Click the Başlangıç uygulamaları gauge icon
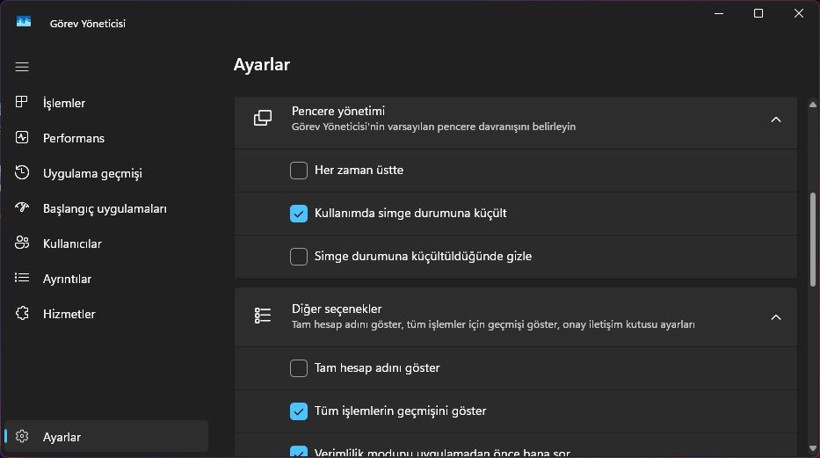This screenshot has width=820, height=458. pyautogui.click(x=22, y=208)
